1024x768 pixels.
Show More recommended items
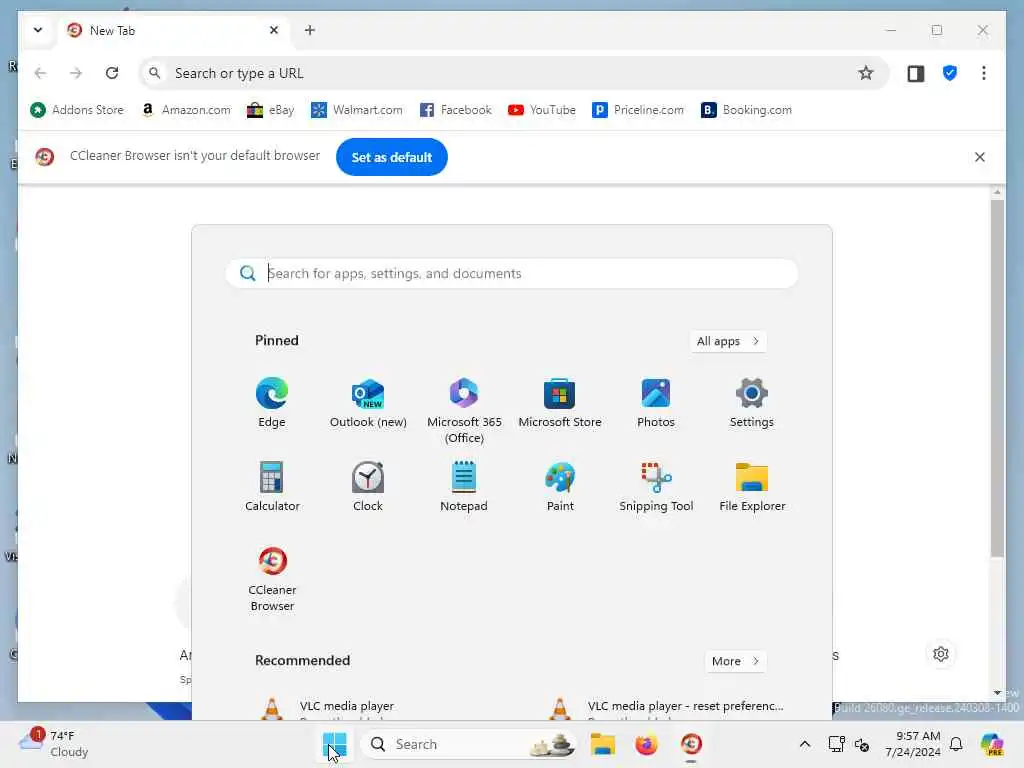point(735,661)
